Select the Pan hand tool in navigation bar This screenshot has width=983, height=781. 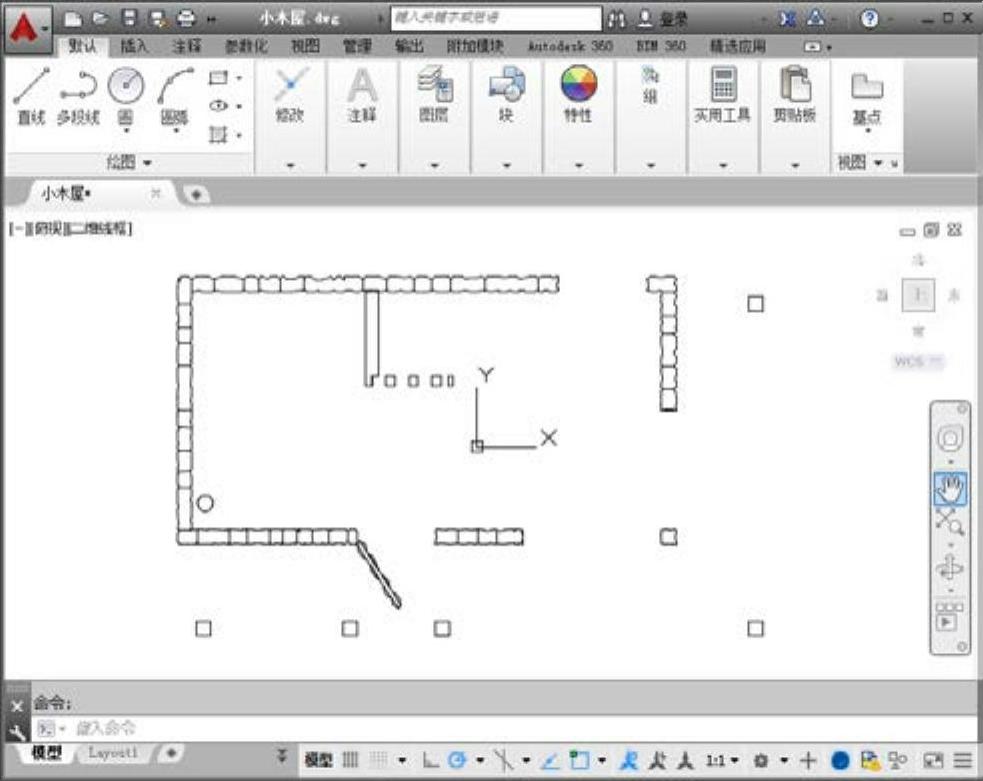[x=950, y=489]
